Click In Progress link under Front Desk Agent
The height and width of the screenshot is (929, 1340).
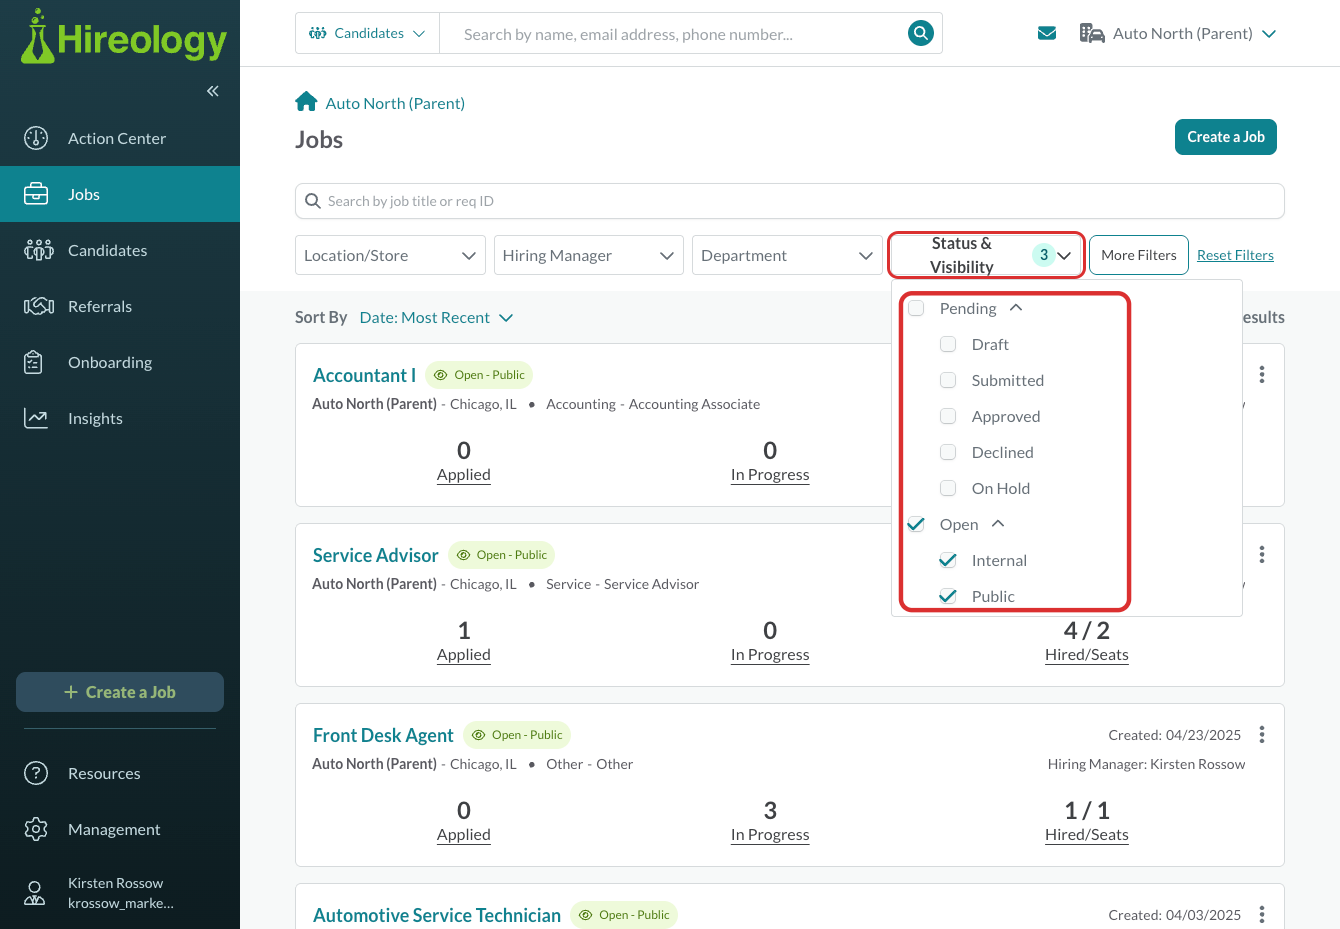tap(770, 835)
